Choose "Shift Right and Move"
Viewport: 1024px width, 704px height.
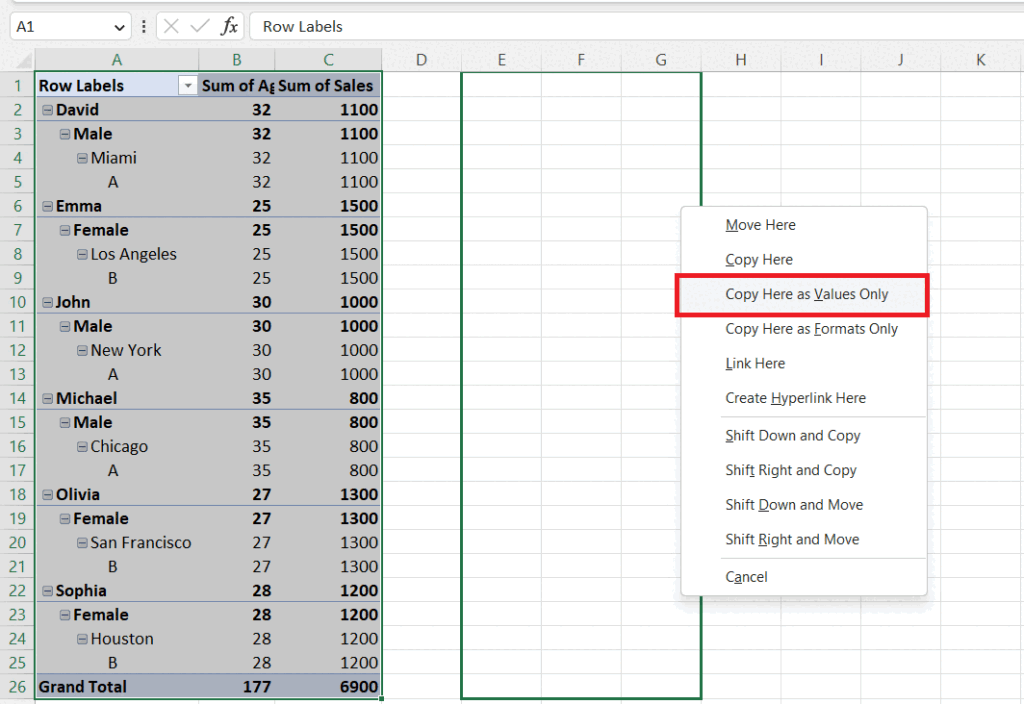(x=791, y=539)
